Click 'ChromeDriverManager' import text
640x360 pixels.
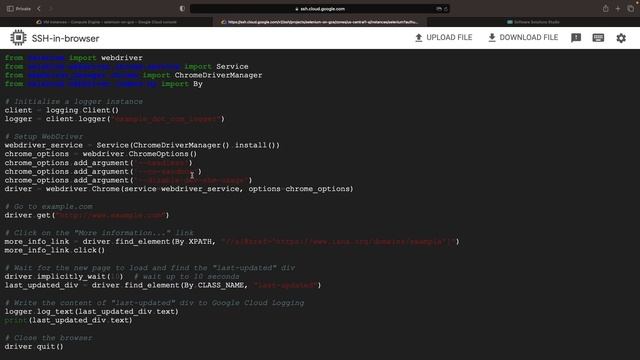218,75
